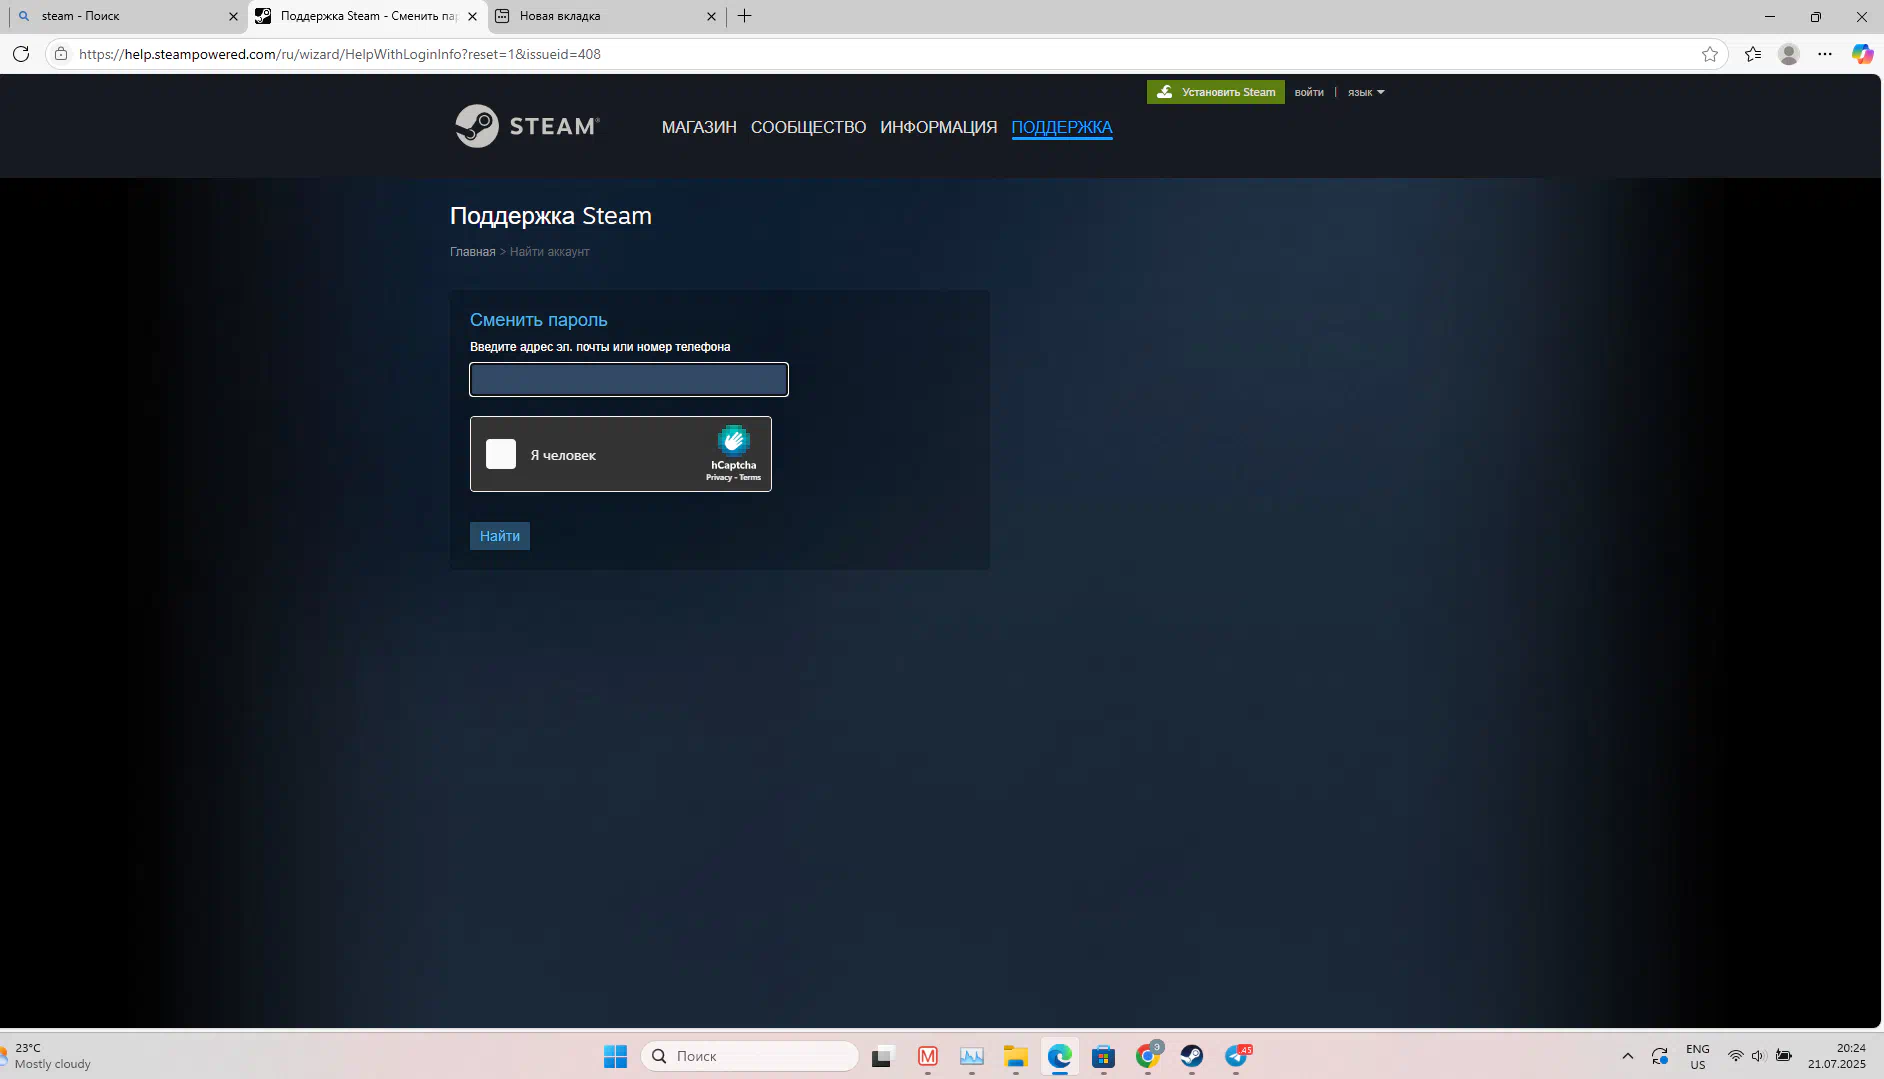Open the Steam client taskbar icon

click(1192, 1056)
